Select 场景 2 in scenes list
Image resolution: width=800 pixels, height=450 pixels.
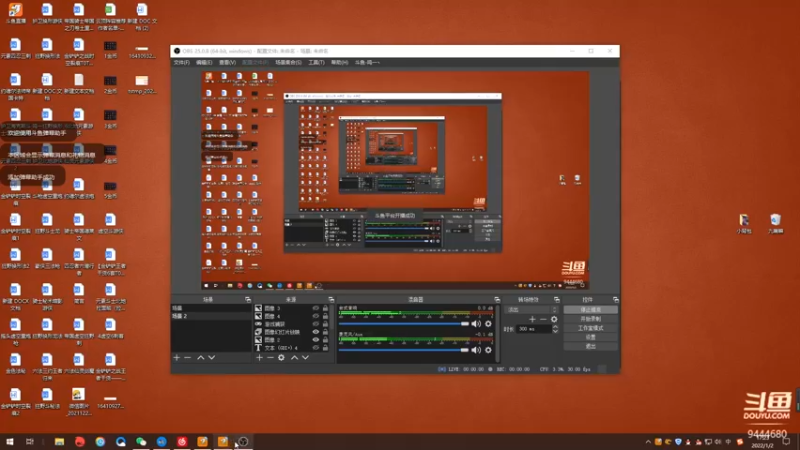coord(211,316)
